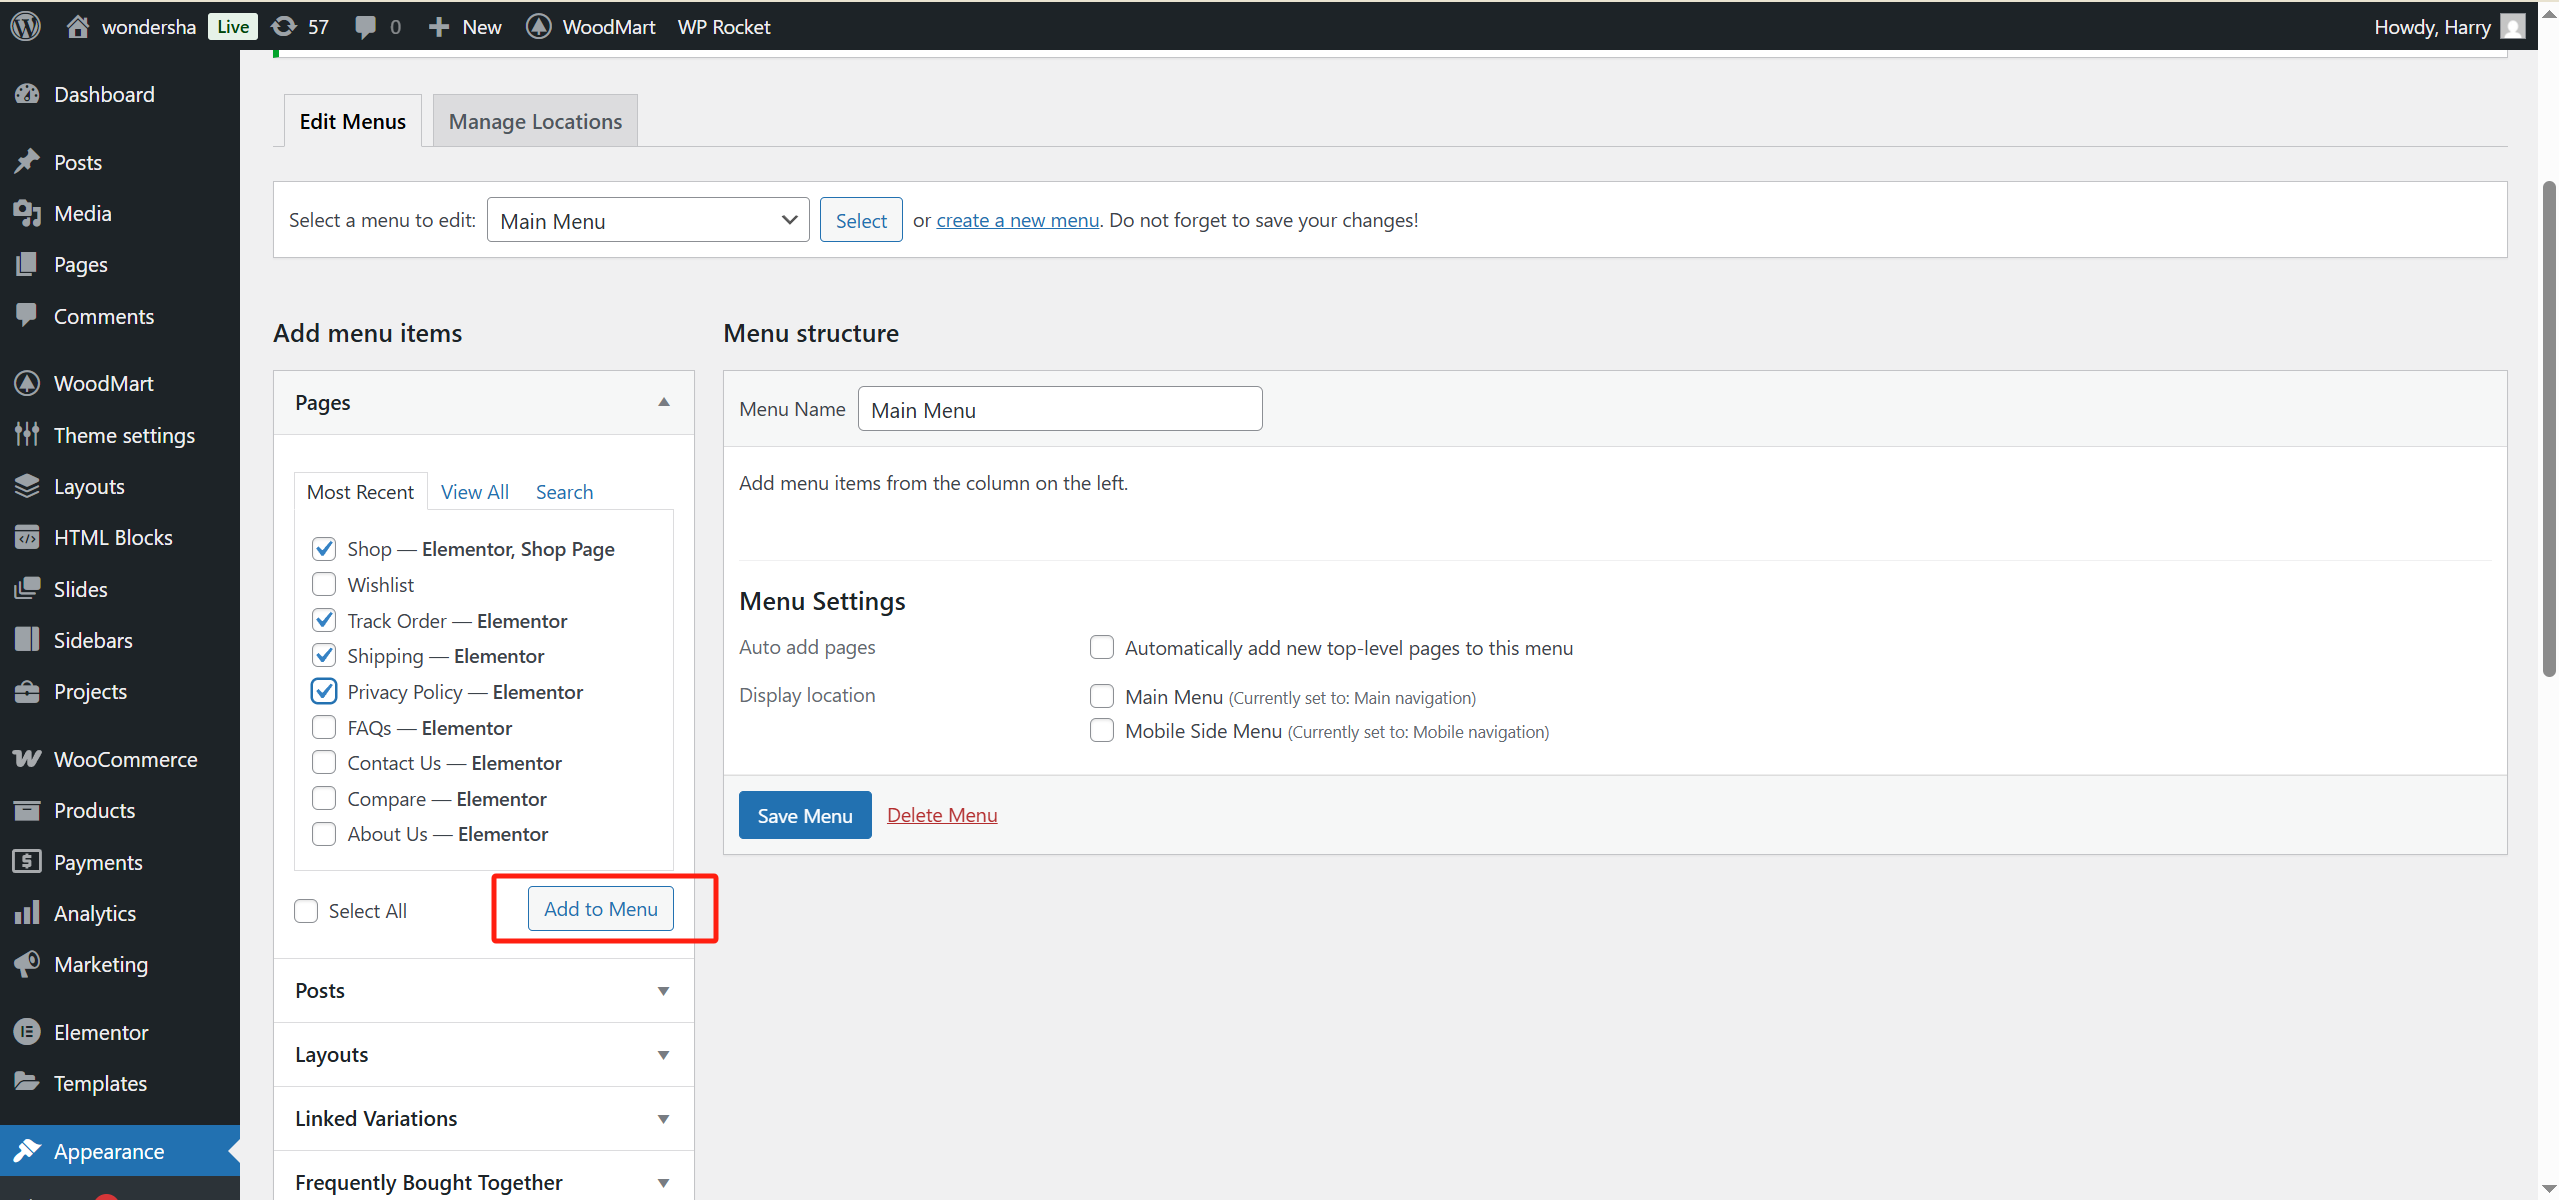This screenshot has height=1200, width=2559.
Task: Click the WordPress logo icon
Action: click(x=26, y=26)
